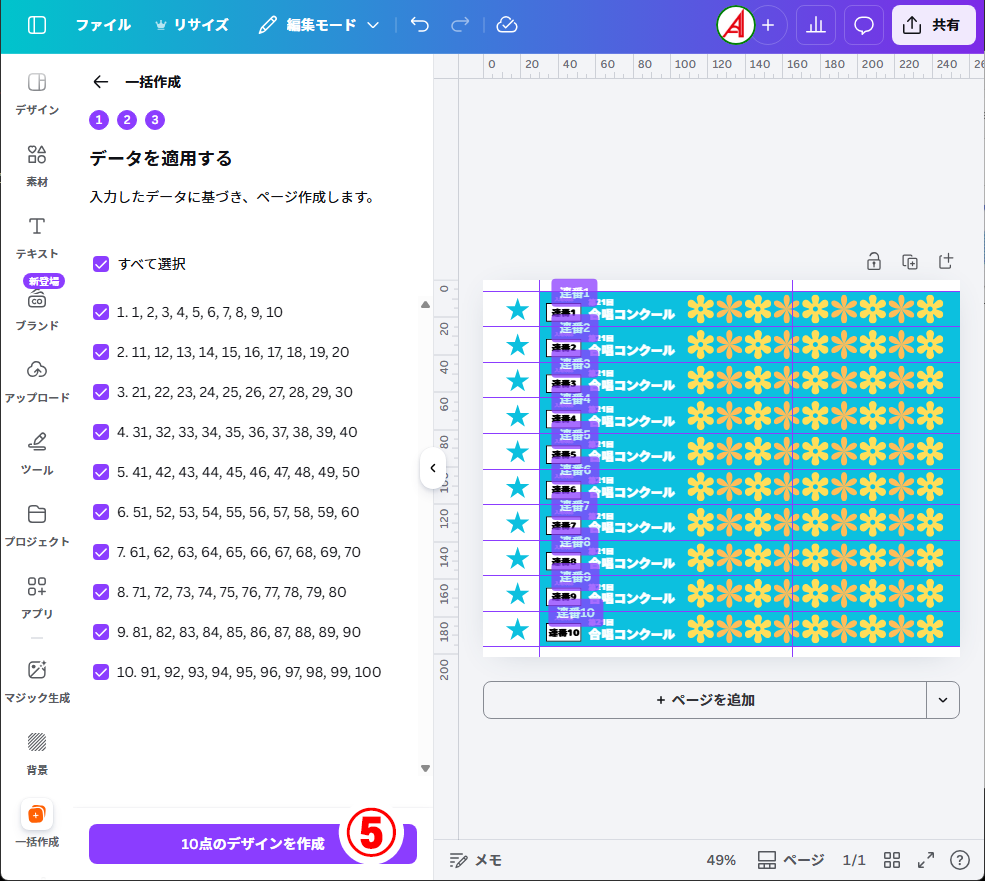
Task: Toggle the すべて選択 checkbox
Action: click(101, 264)
